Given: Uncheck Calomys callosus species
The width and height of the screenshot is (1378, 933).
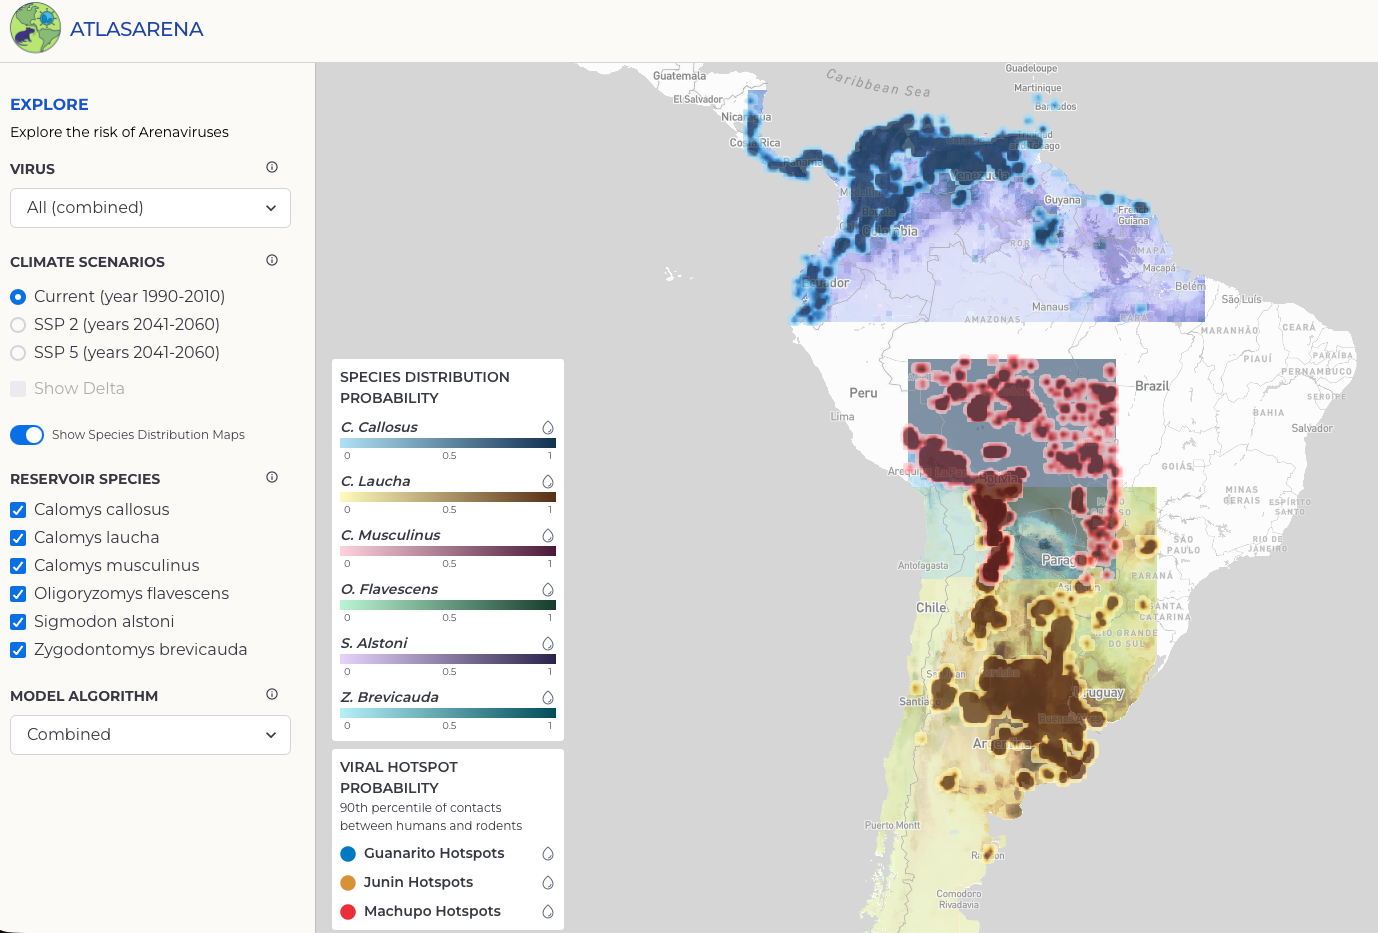Looking at the screenshot, I should 18,510.
